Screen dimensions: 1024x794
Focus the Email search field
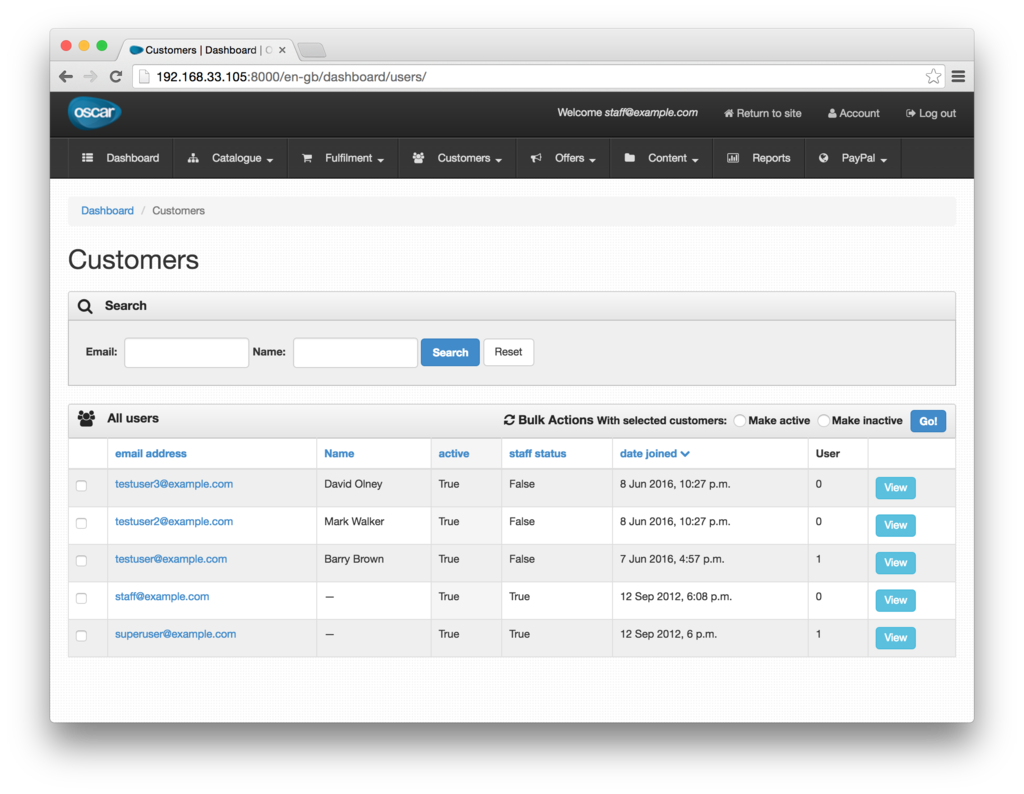click(x=186, y=353)
